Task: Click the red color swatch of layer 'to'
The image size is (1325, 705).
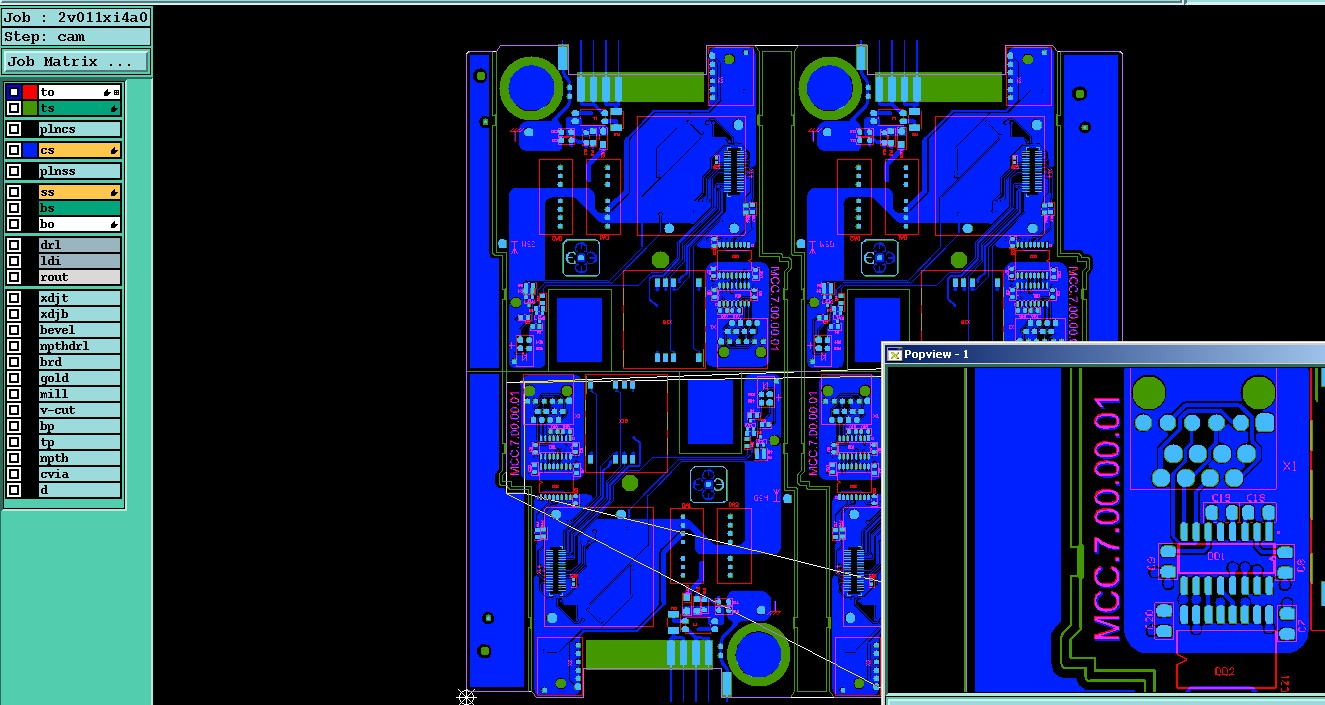Action: click(x=30, y=92)
